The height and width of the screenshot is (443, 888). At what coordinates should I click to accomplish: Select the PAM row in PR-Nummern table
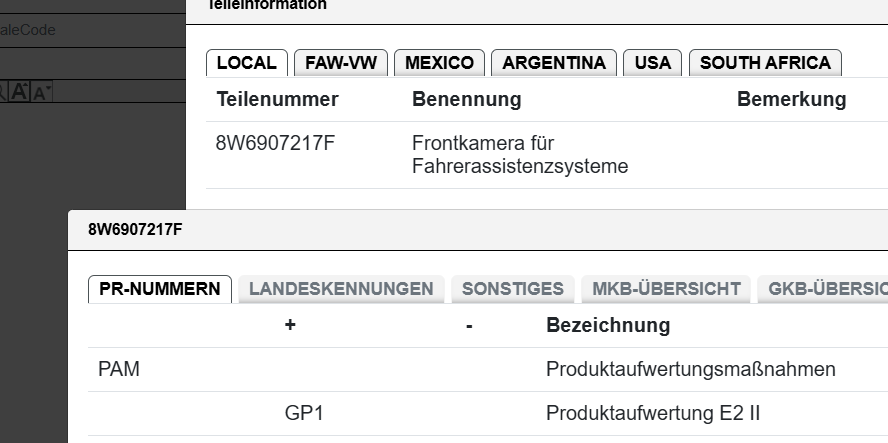click(119, 370)
